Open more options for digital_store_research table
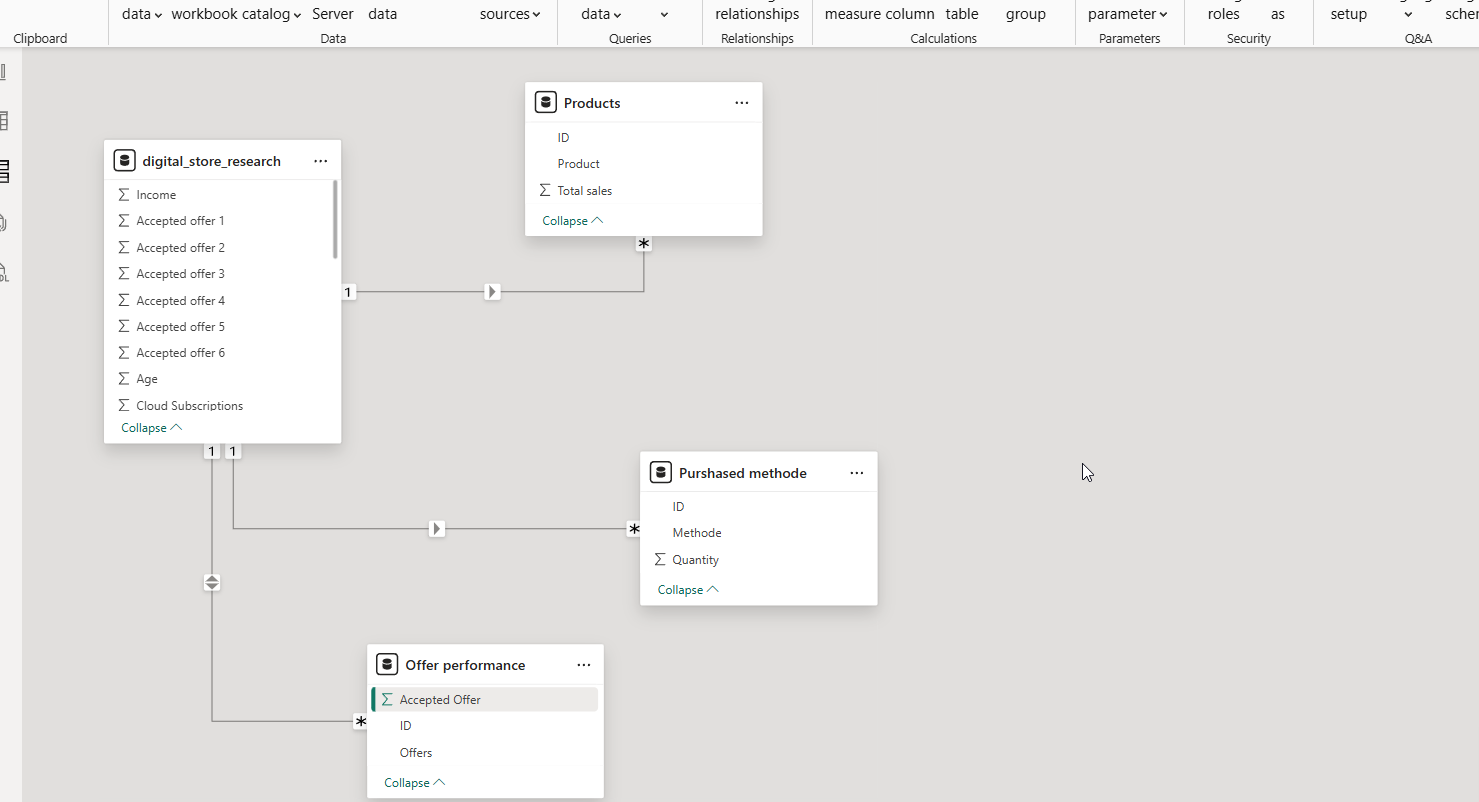 (x=320, y=161)
